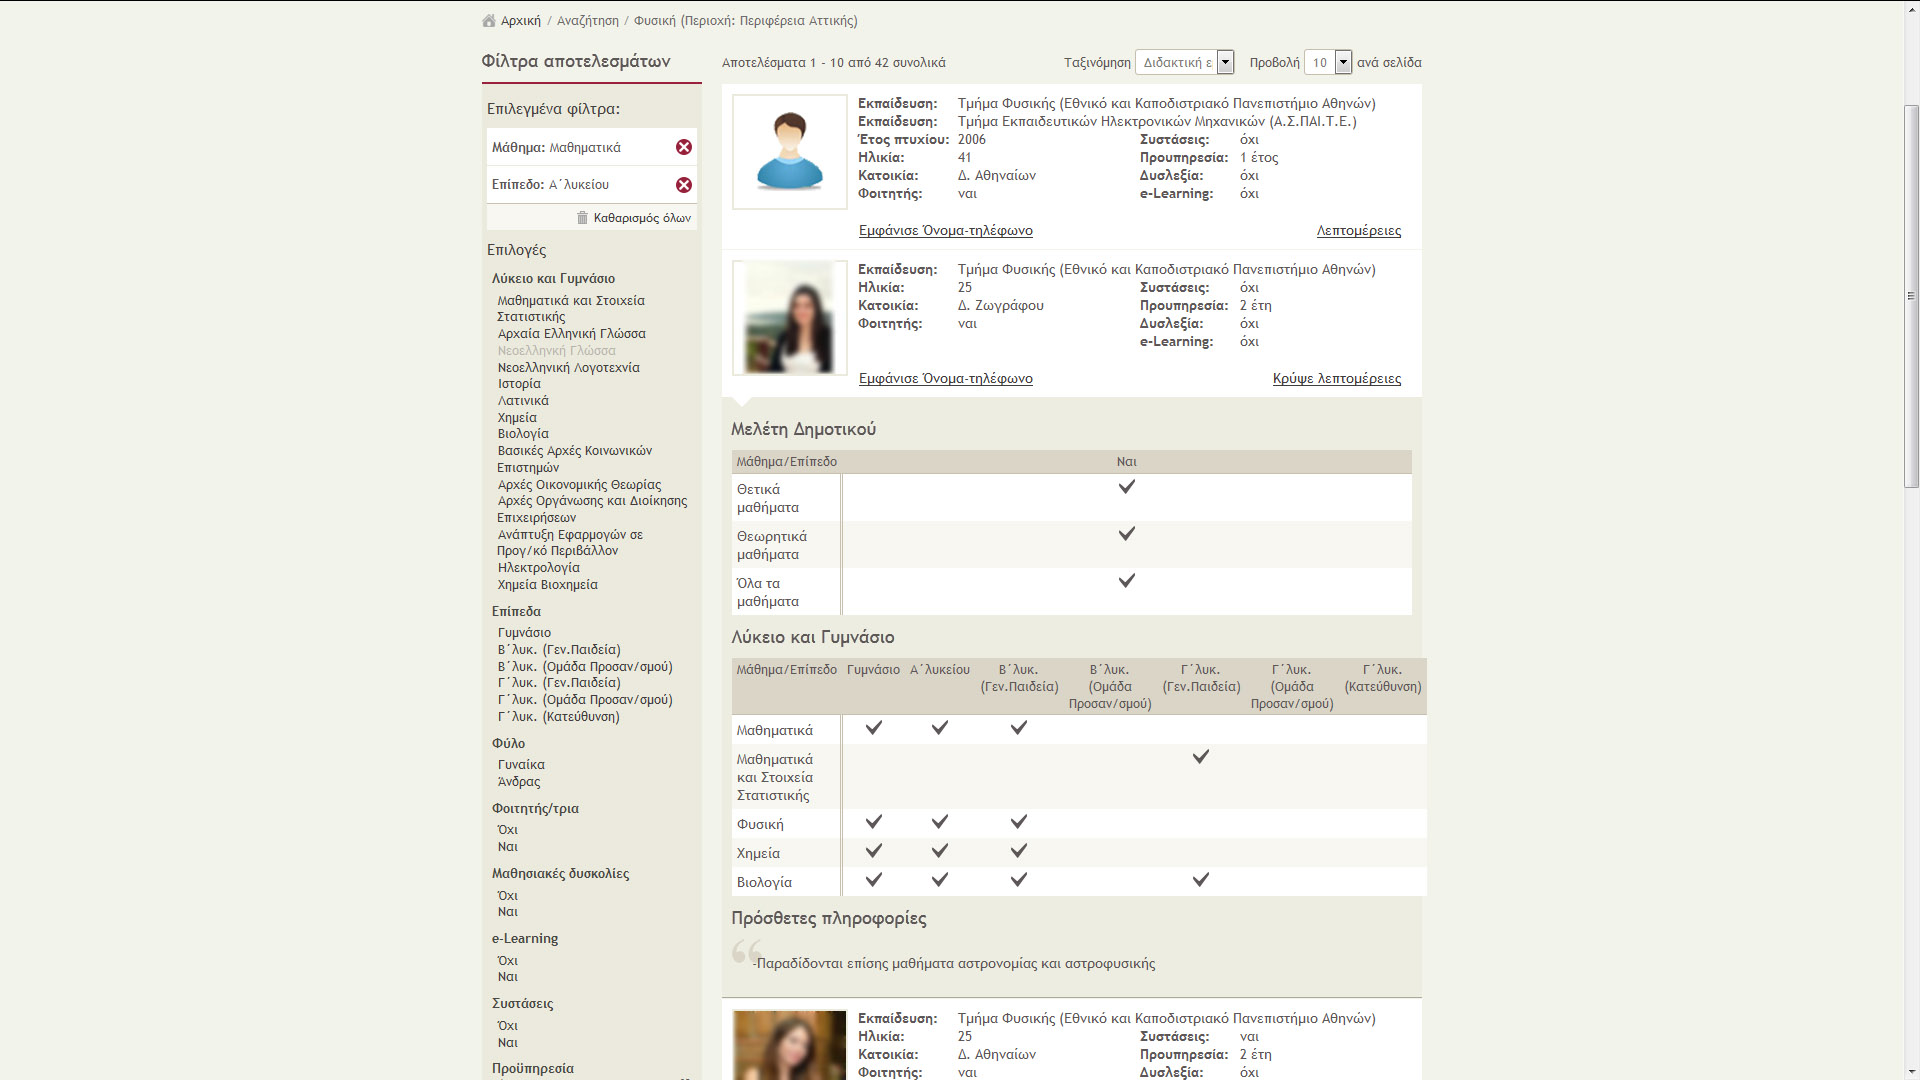Remove the Επίπεδο: Α΄λυκείου filter
The height and width of the screenshot is (1080, 1920).
(x=683, y=185)
